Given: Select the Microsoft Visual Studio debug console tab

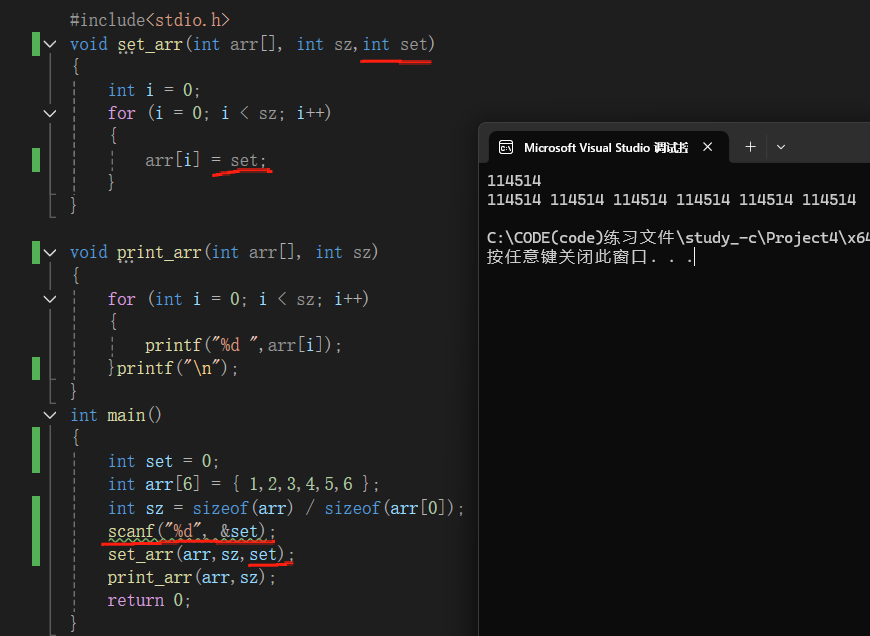Looking at the screenshot, I should (x=609, y=147).
